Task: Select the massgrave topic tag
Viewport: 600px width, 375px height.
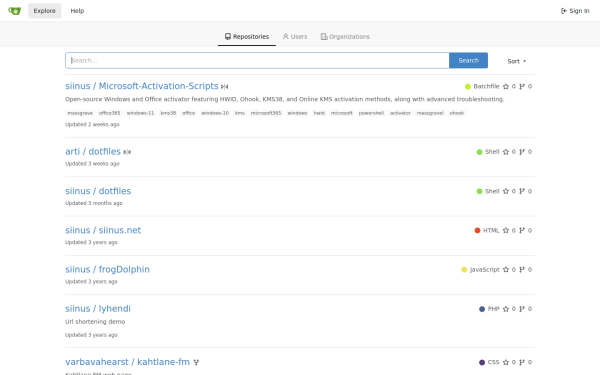Action: point(80,113)
